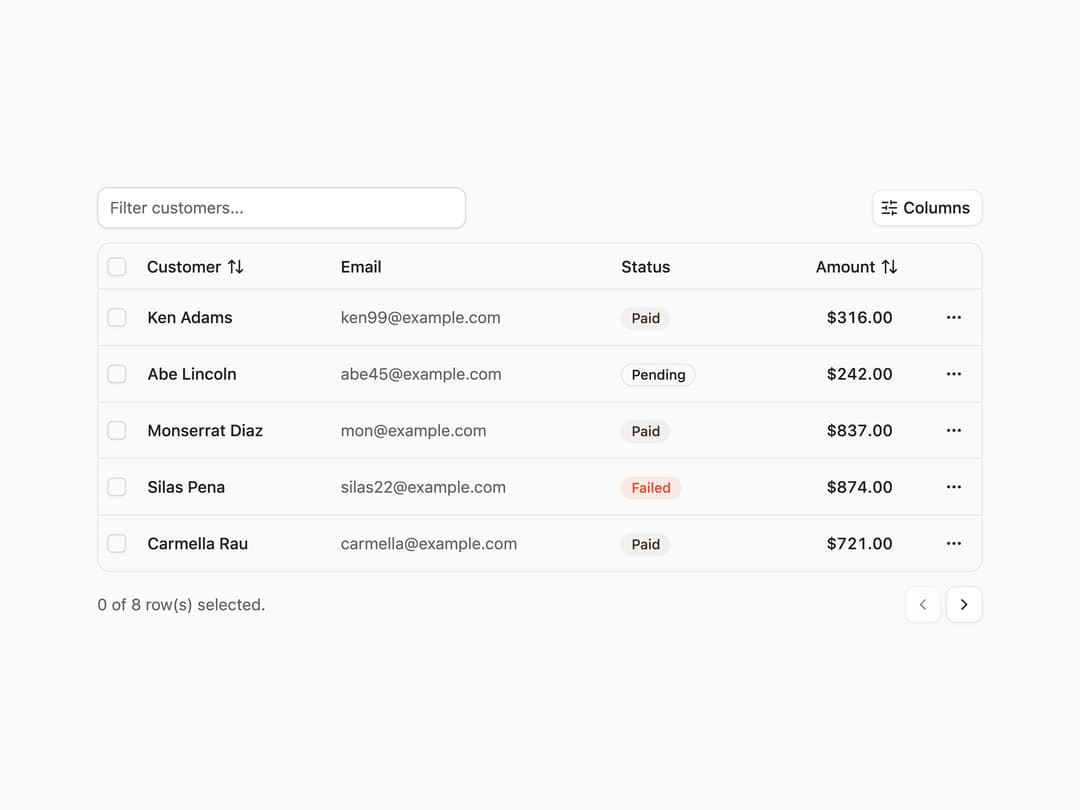Click the '0 of 8 row(s) selected' text
This screenshot has width=1080, height=810.
181,605
